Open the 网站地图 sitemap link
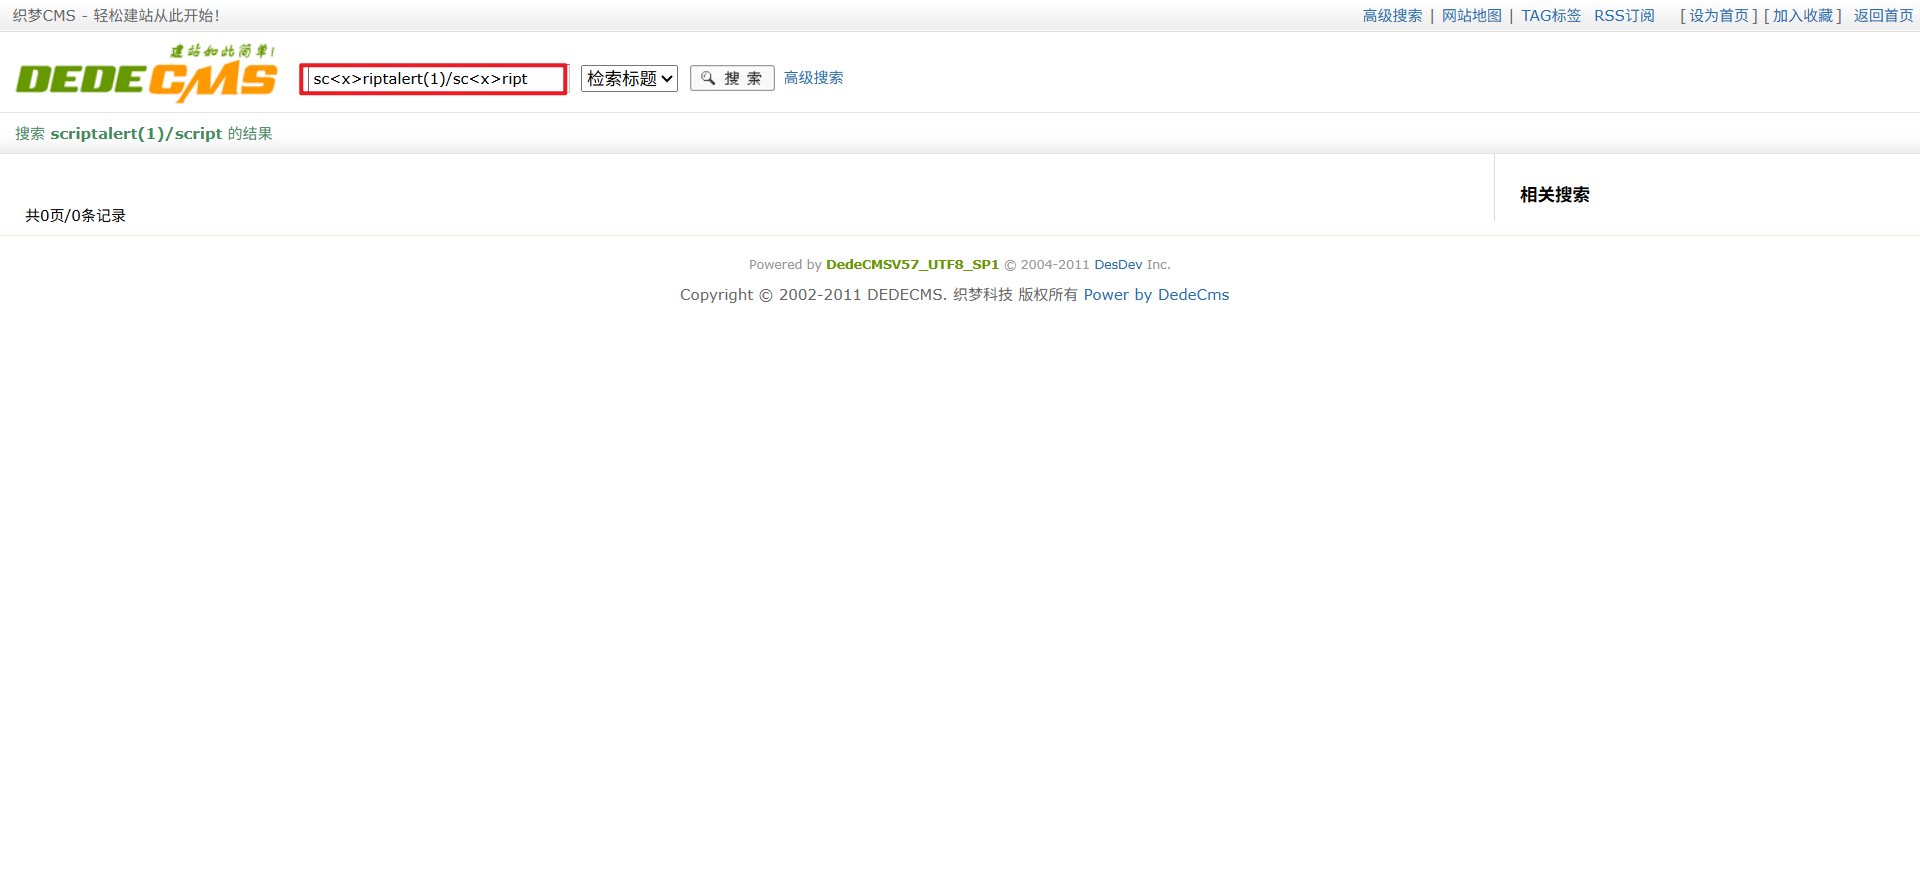The width and height of the screenshot is (1920, 869). point(1472,16)
